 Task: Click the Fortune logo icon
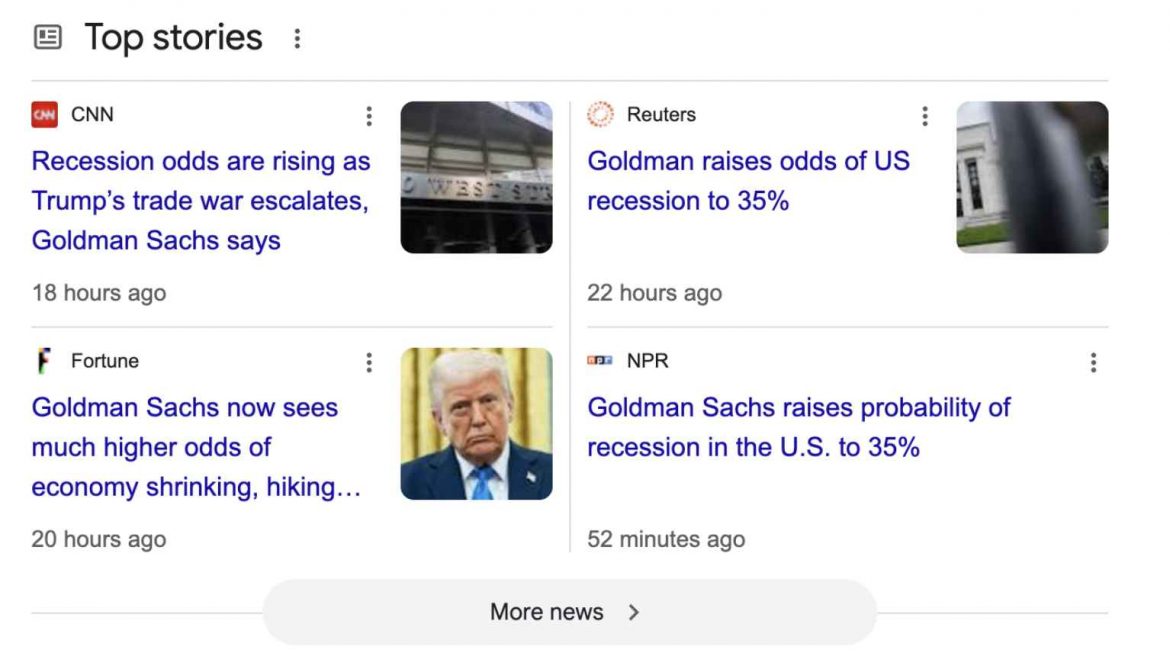click(x=45, y=361)
